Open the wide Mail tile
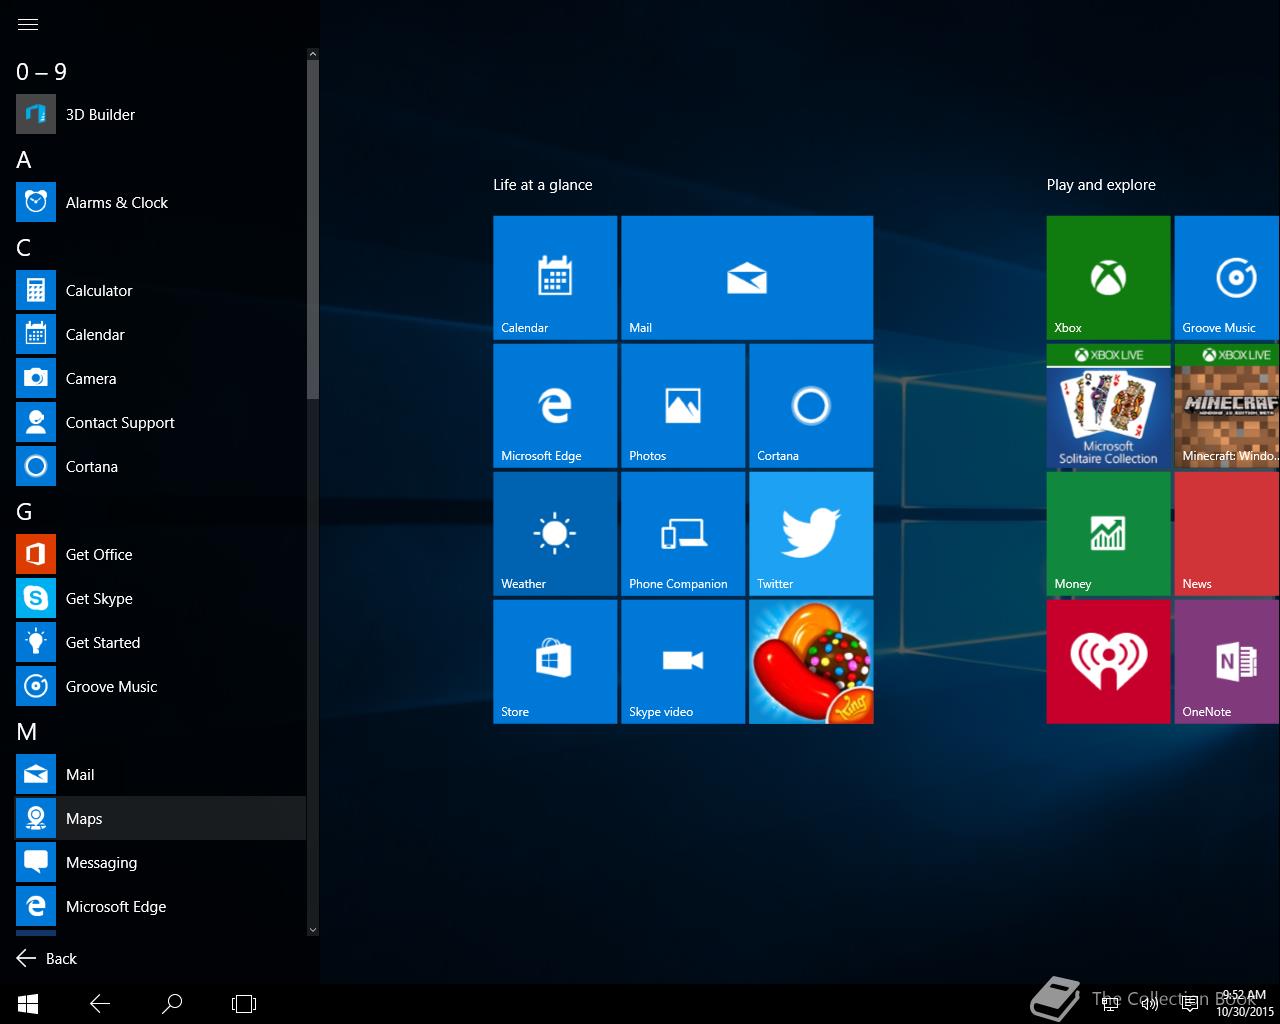 click(x=747, y=278)
